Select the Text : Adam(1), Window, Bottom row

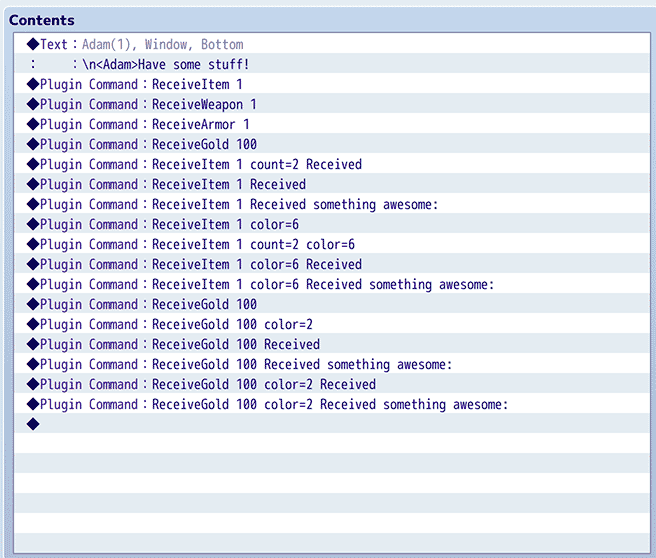(332, 44)
